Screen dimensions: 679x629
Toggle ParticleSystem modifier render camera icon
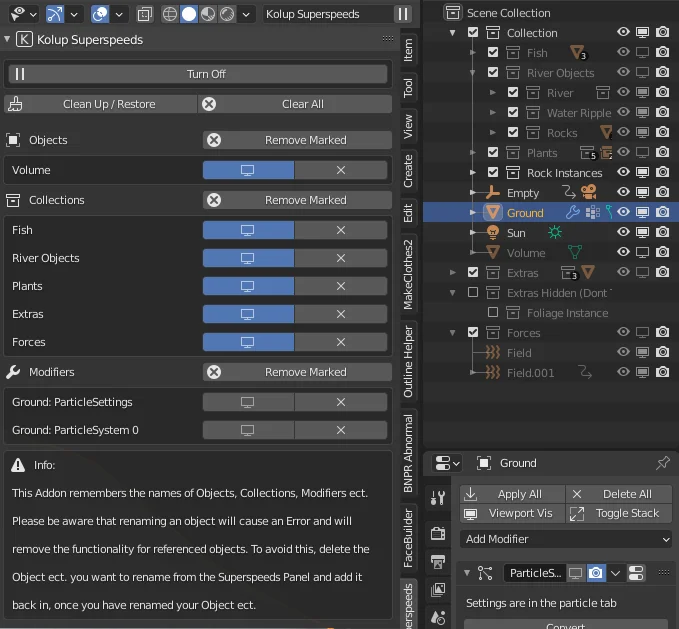tap(596, 573)
